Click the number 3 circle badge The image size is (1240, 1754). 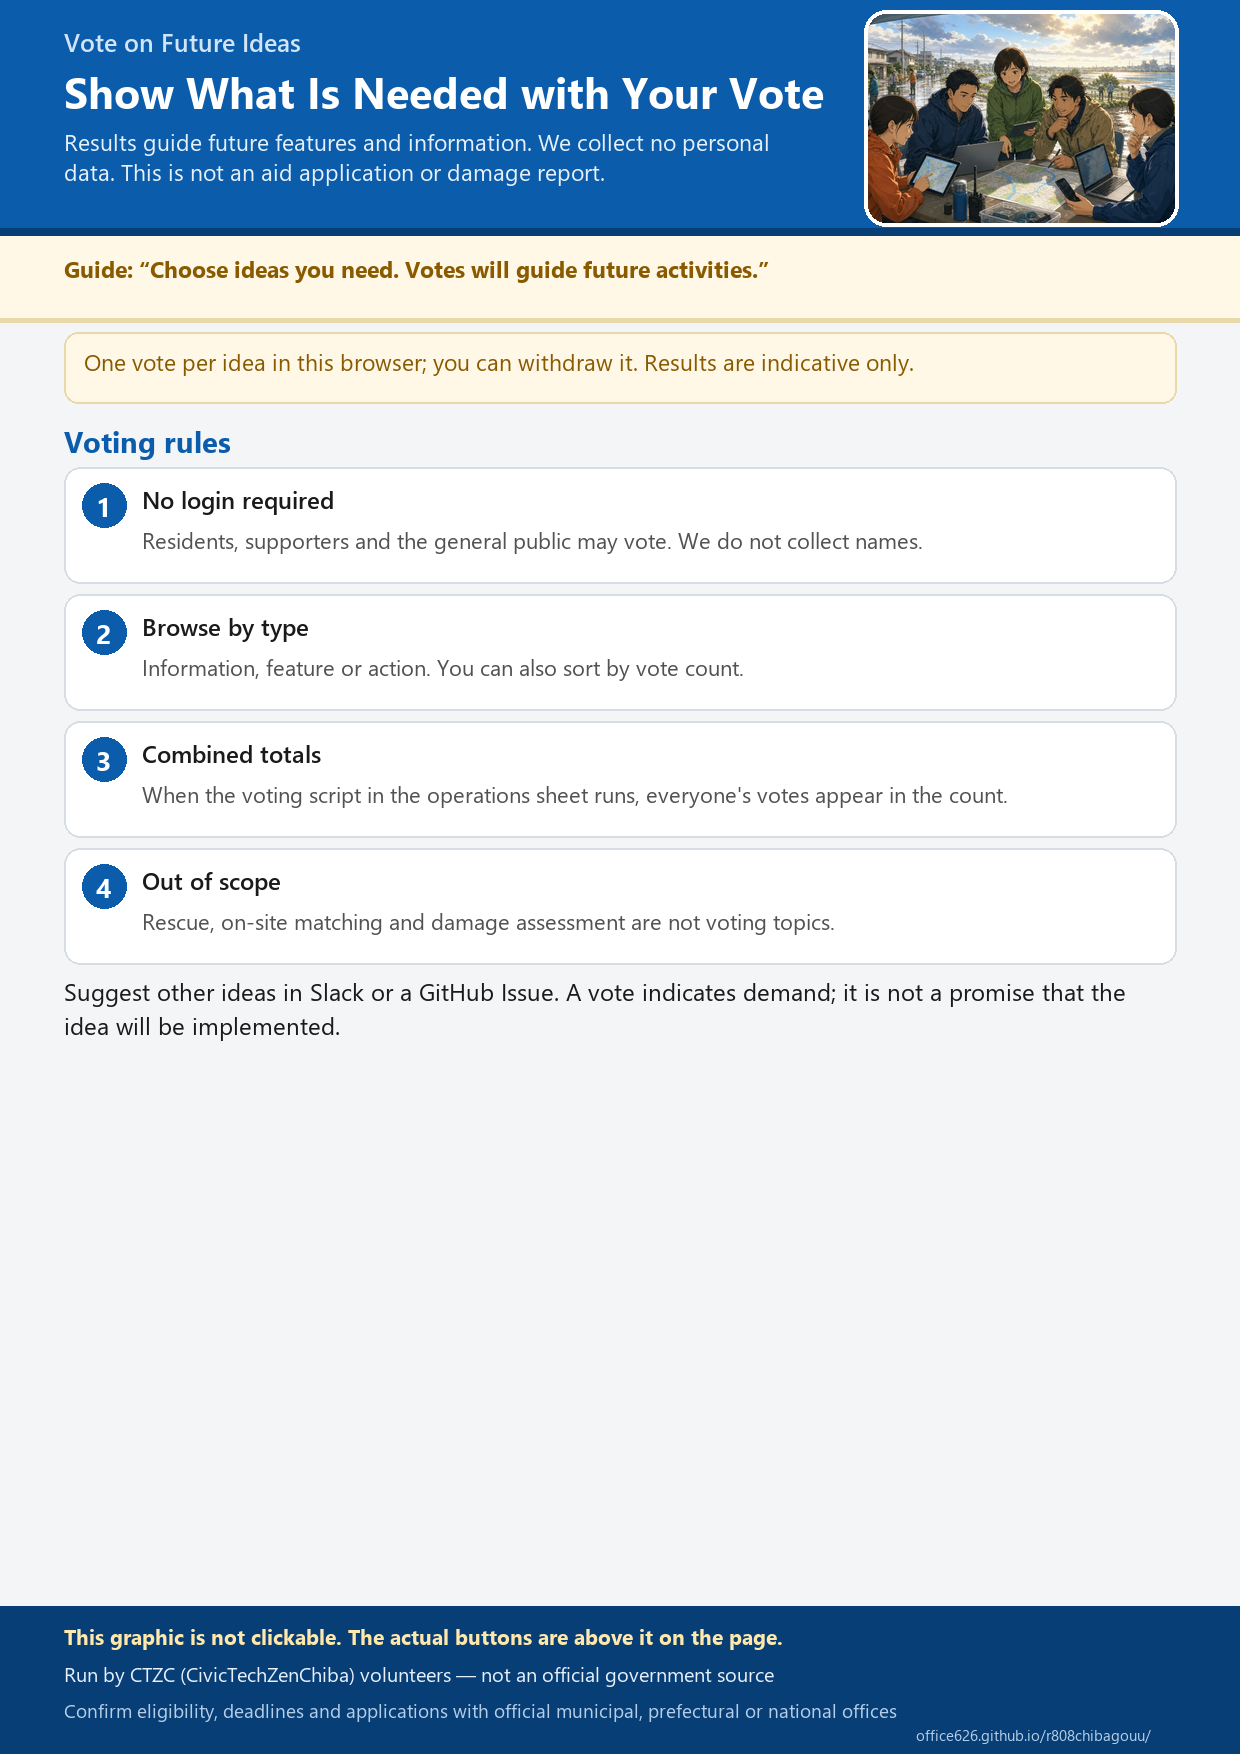pyautogui.click(x=104, y=760)
